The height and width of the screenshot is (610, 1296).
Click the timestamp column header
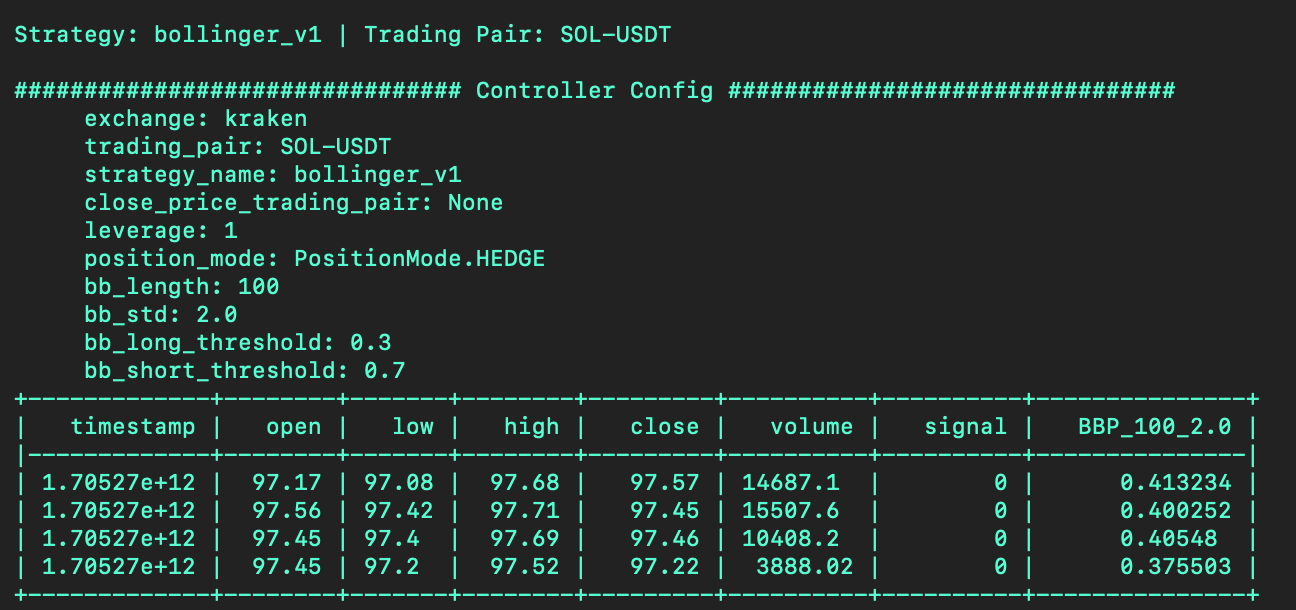coord(132,427)
